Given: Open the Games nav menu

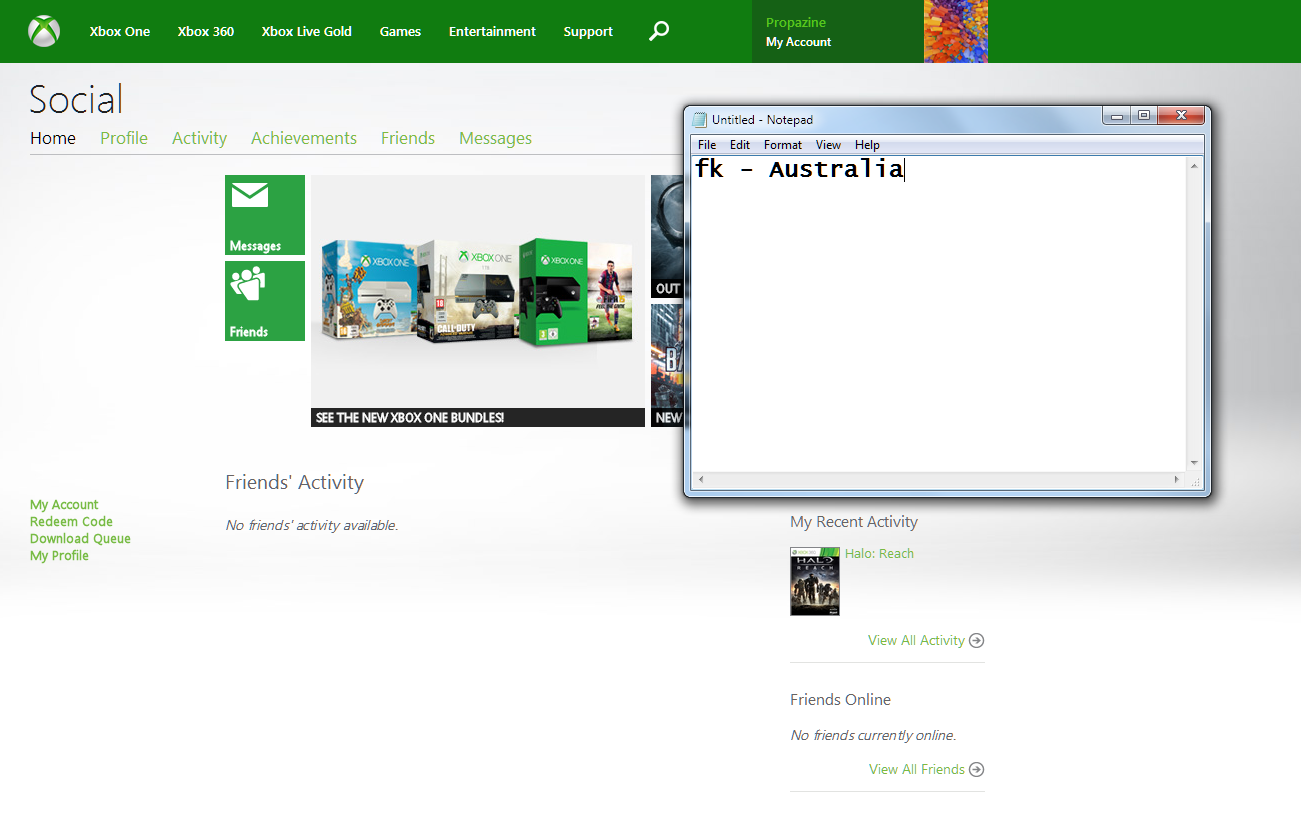Looking at the screenshot, I should [x=400, y=31].
